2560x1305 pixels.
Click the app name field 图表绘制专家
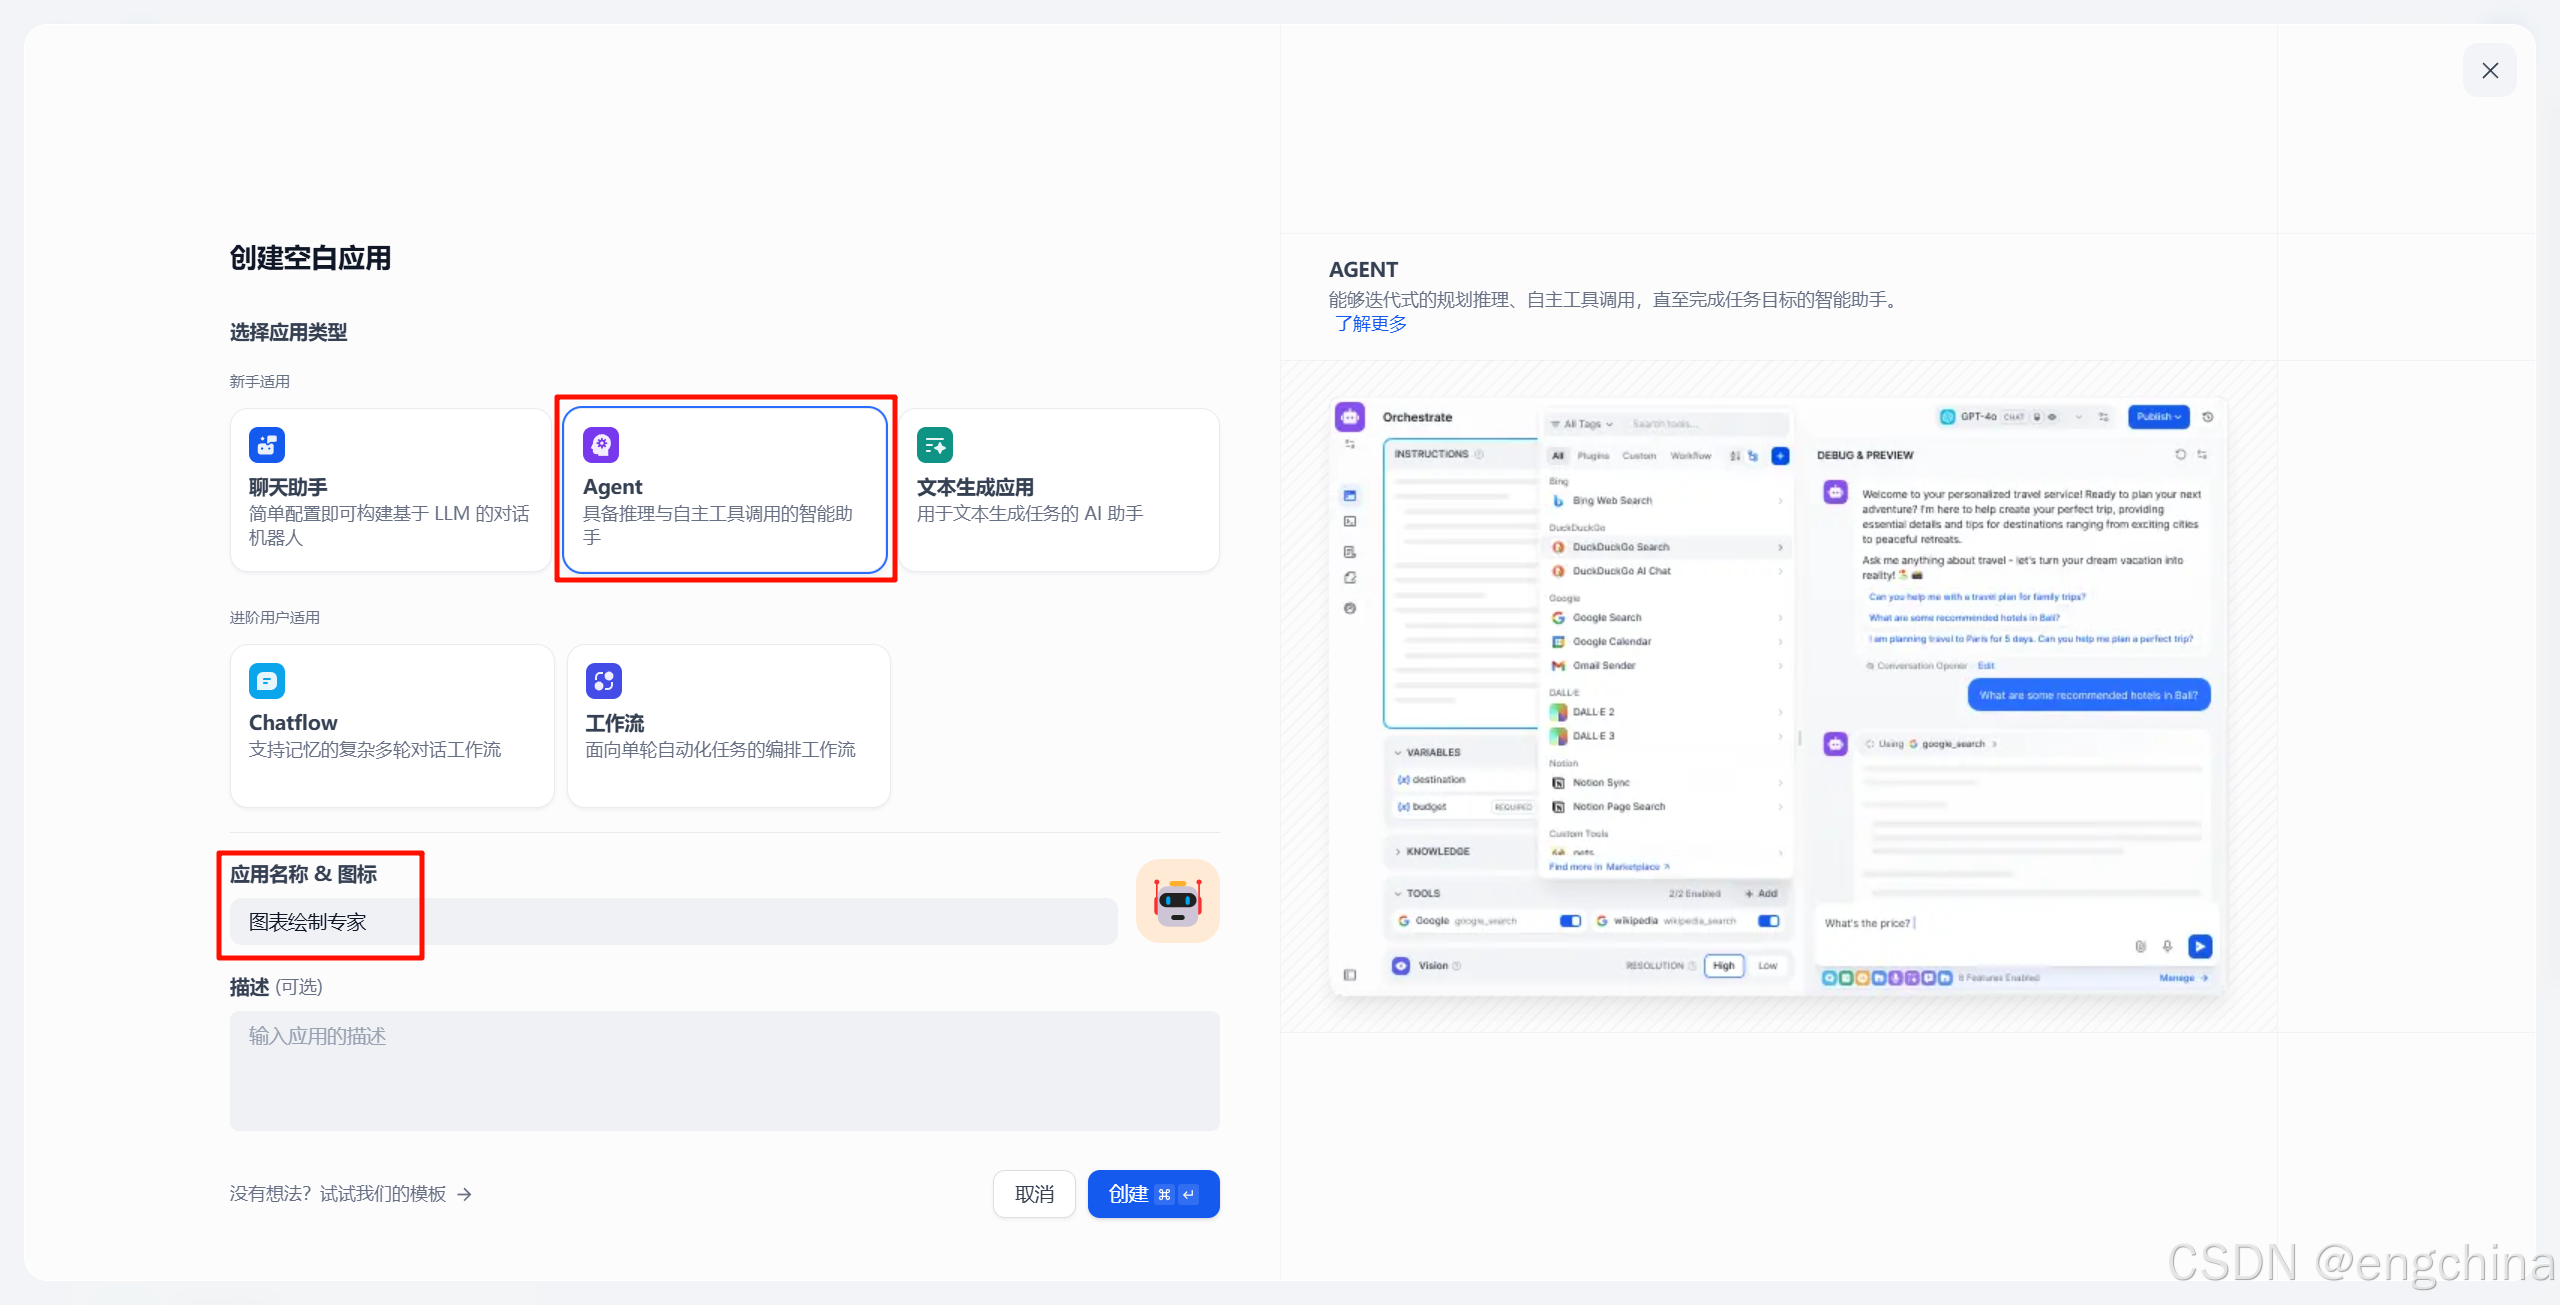coord(673,922)
